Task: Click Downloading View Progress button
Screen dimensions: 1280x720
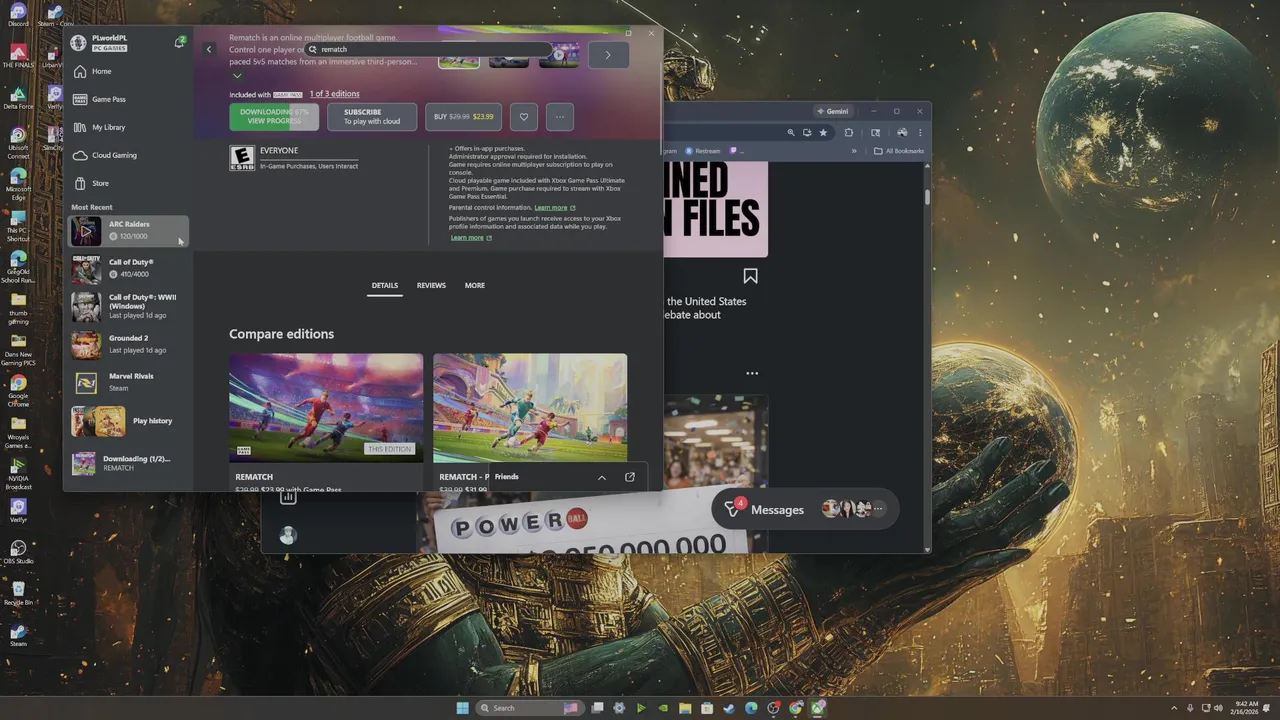Action: tap(274, 117)
